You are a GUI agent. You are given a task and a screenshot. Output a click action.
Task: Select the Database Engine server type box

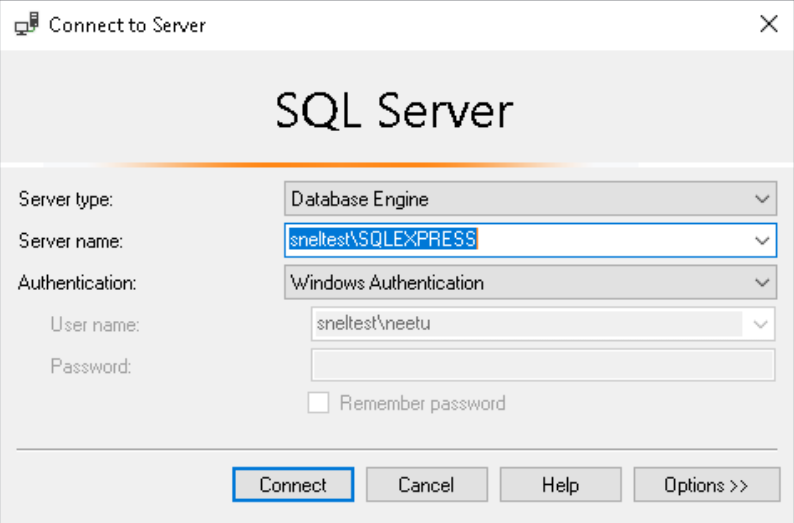[x=515, y=199]
